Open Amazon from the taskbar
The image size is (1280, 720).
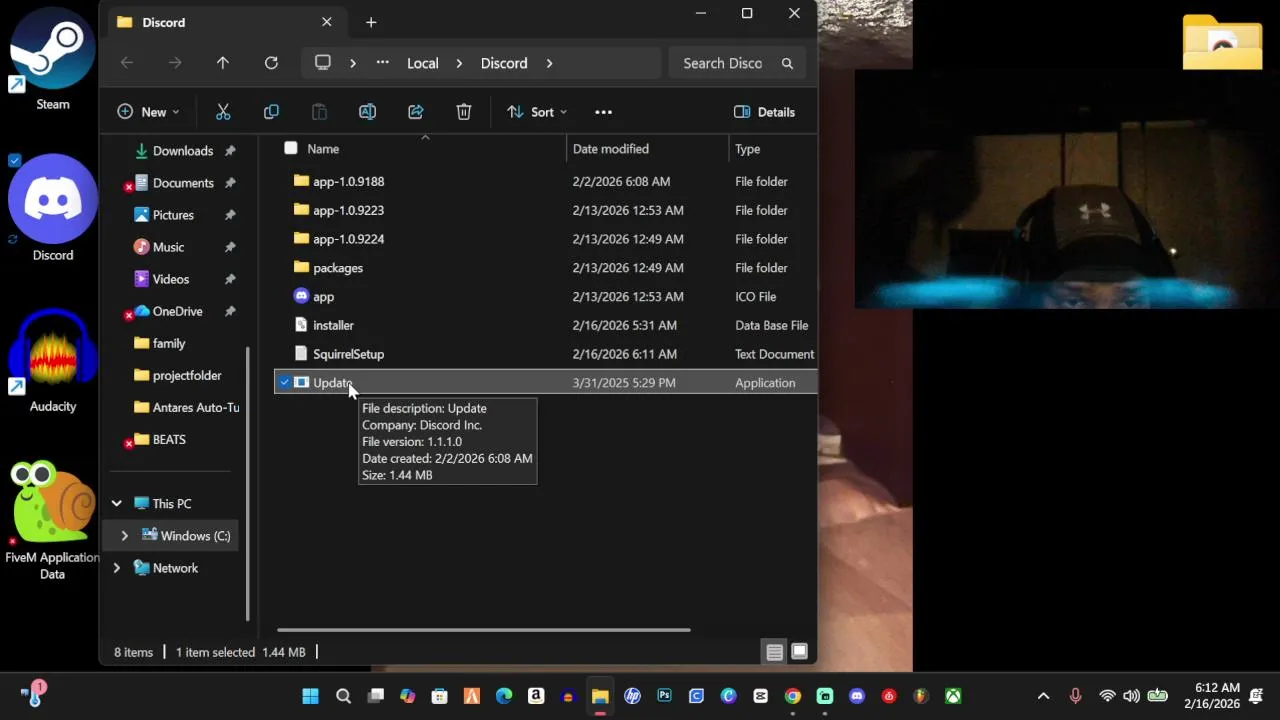pos(536,696)
